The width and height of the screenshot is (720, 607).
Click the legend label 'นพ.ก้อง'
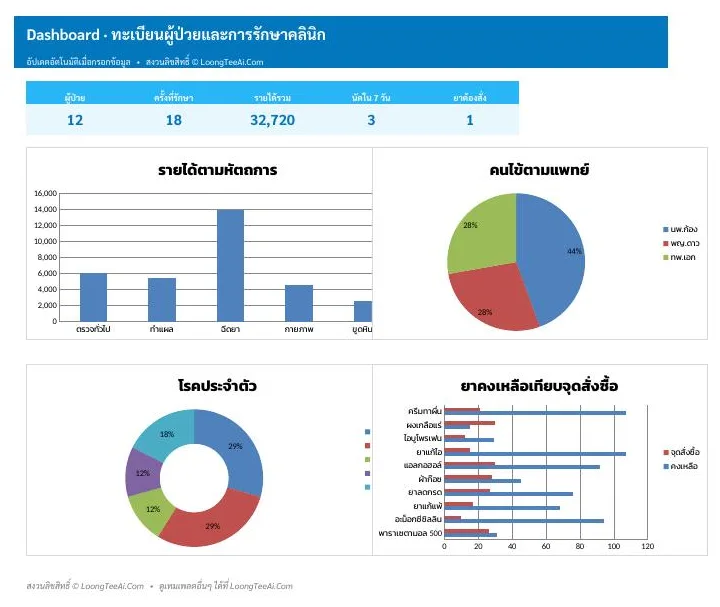click(684, 229)
